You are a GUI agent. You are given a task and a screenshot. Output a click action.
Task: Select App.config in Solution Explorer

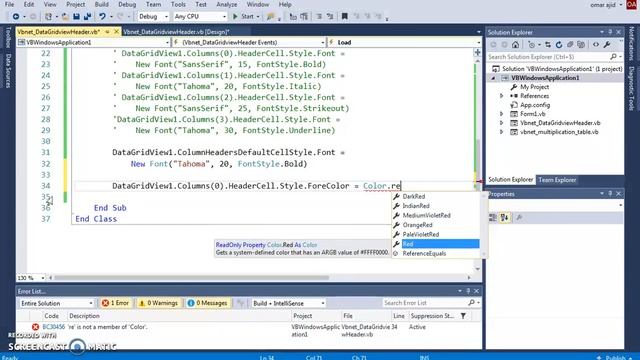point(535,105)
